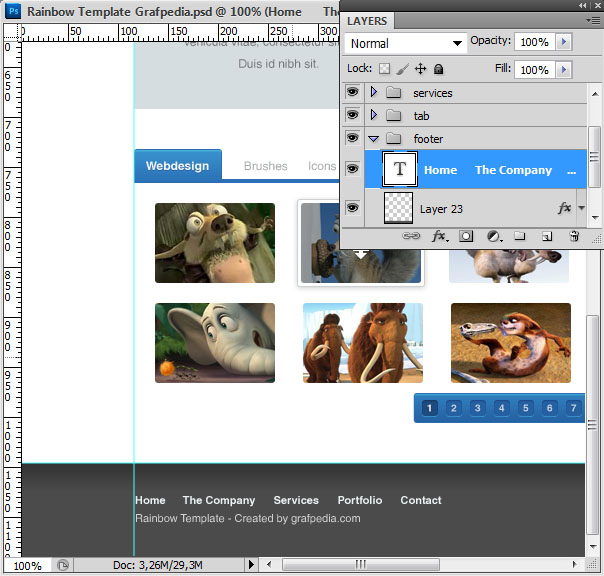
Task: Open the Fill slider arrow
Action: click(564, 70)
